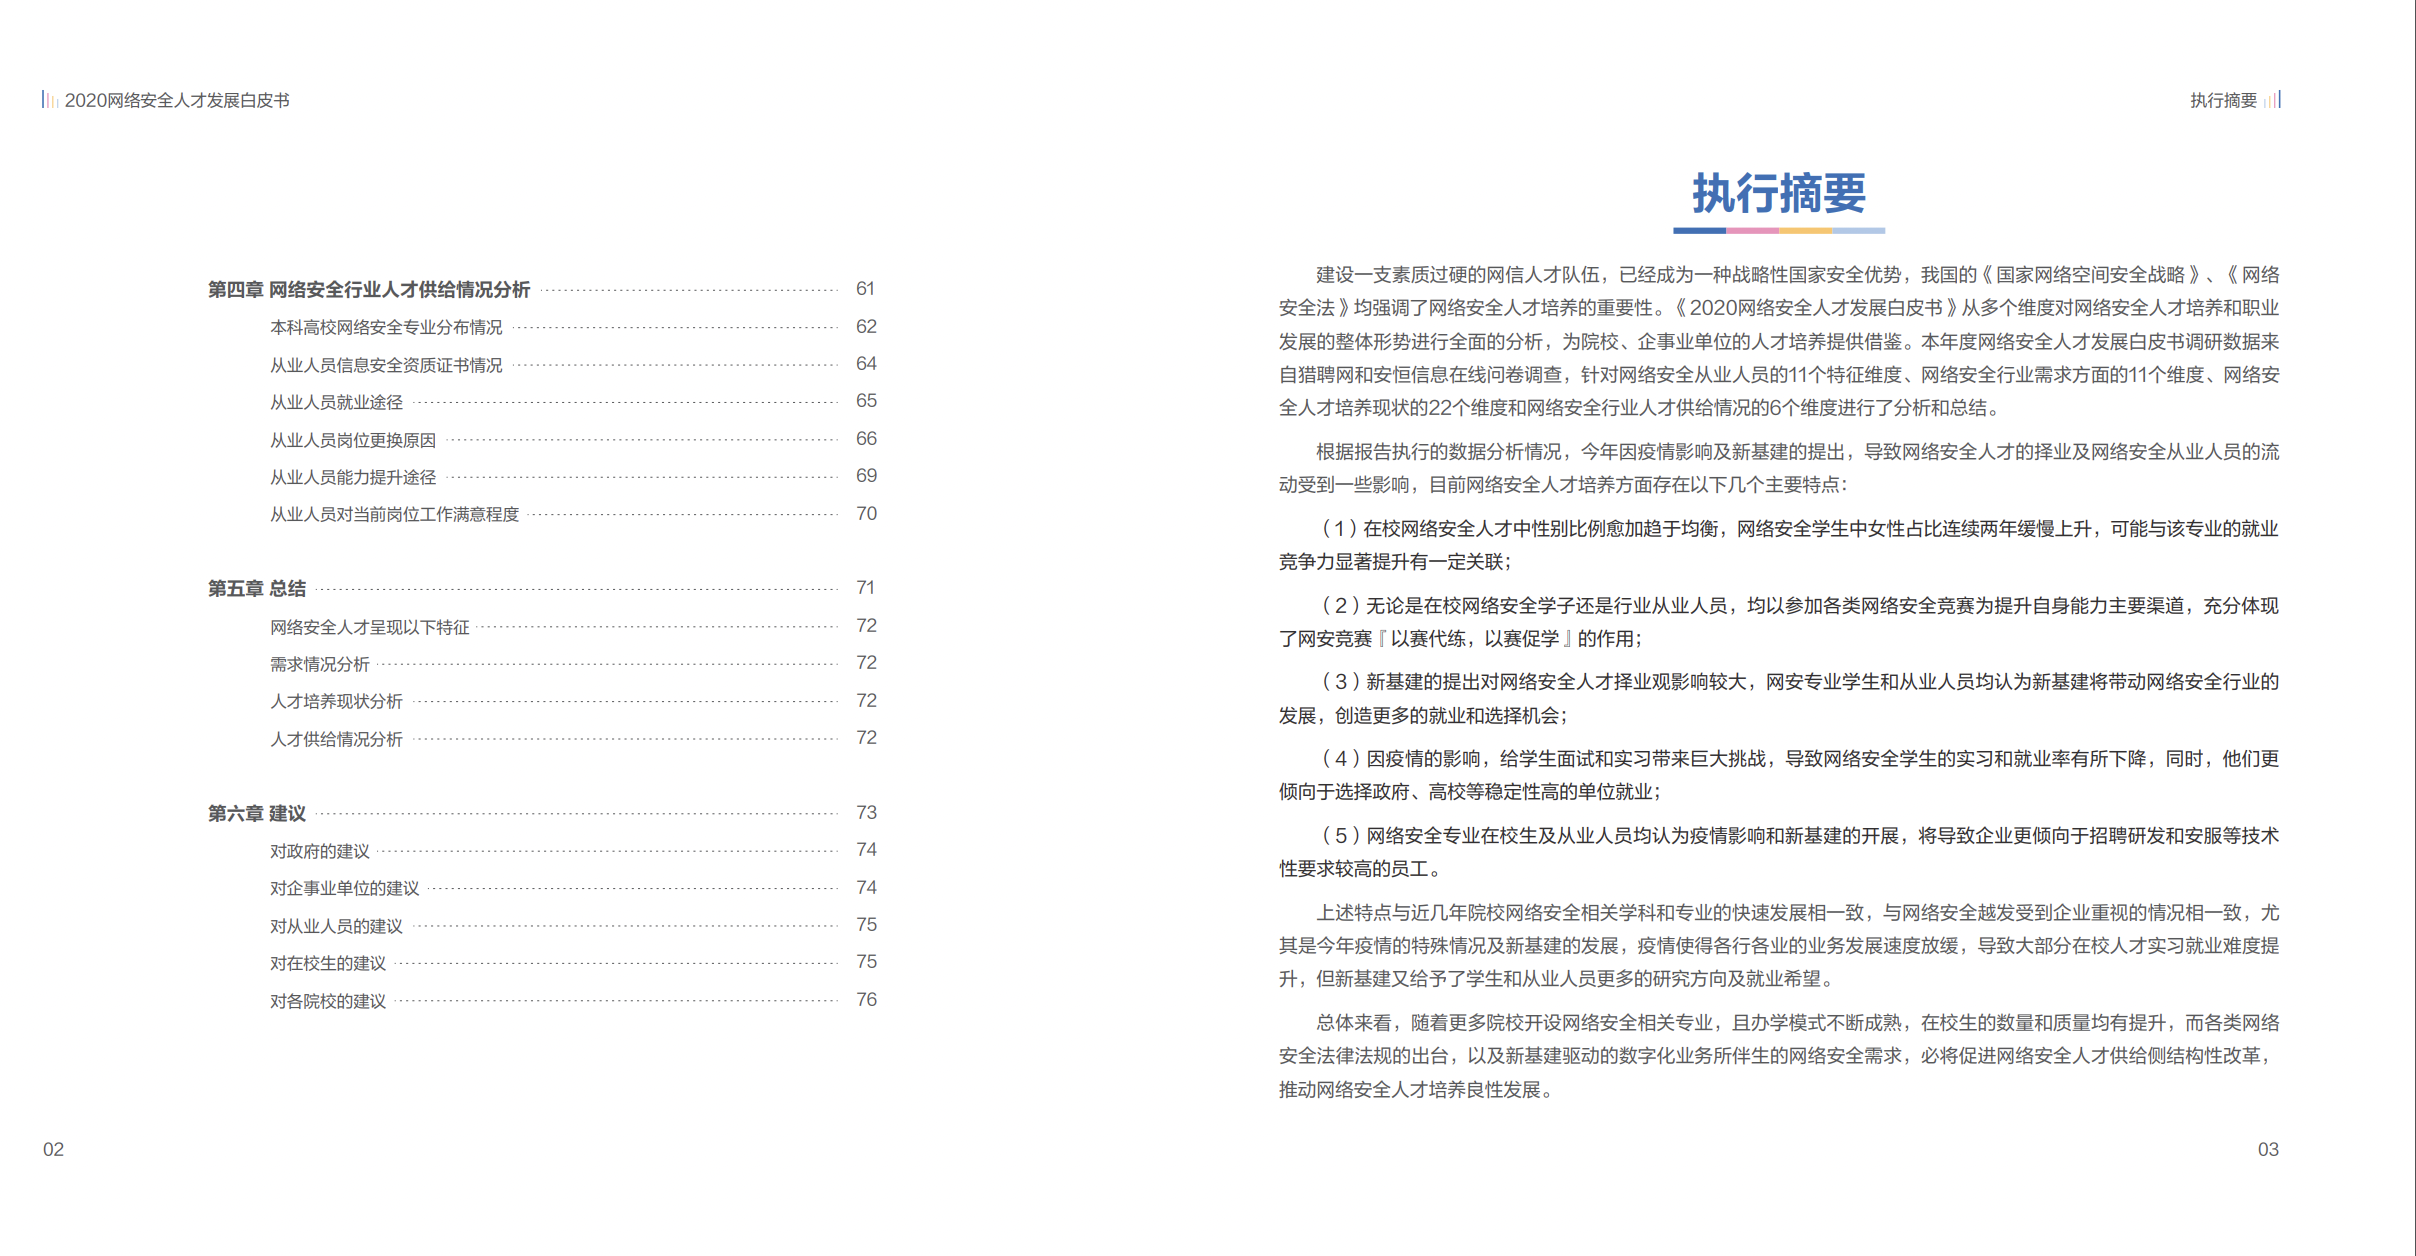Open 需求情况分析 in the contents

[318, 663]
